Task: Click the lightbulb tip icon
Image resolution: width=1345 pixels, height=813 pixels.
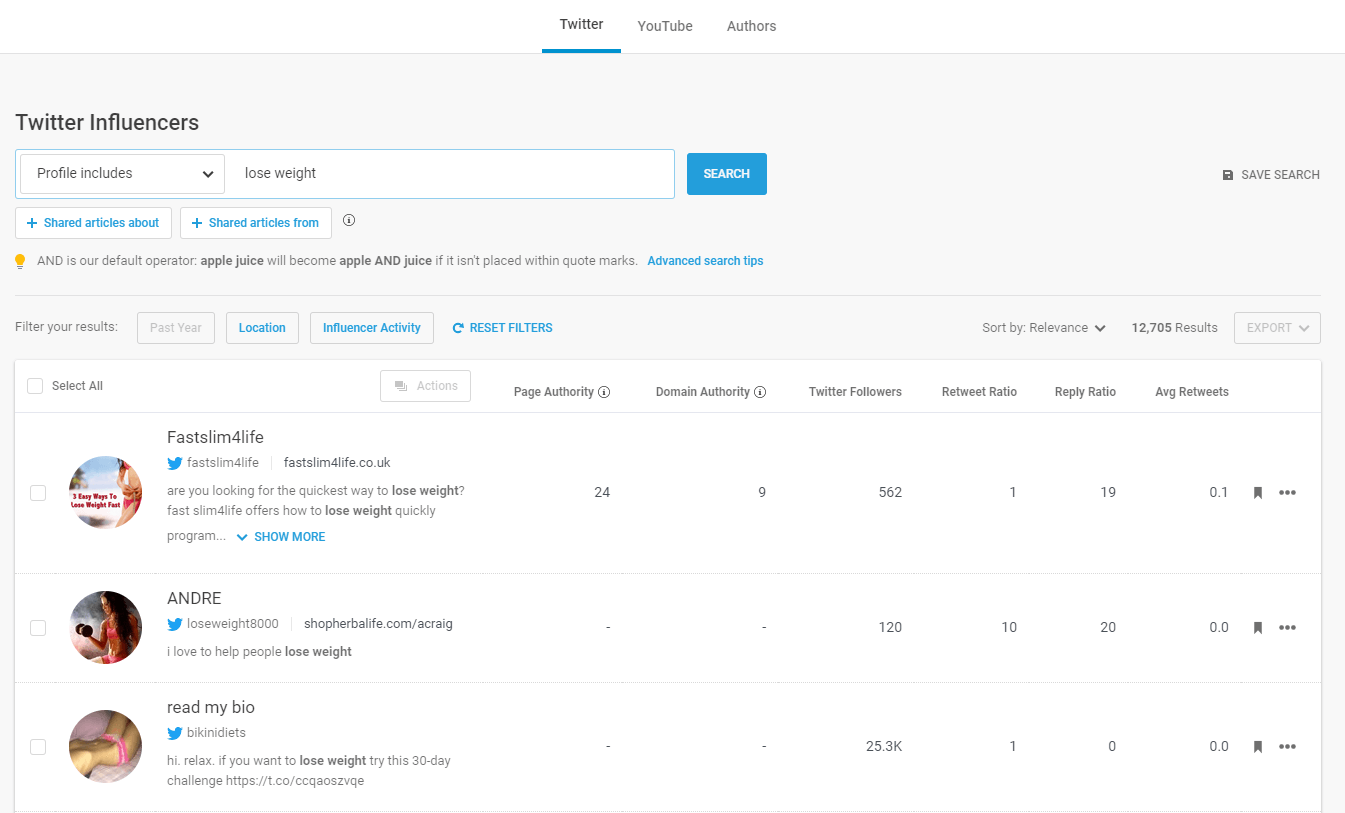Action: pyautogui.click(x=20, y=261)
